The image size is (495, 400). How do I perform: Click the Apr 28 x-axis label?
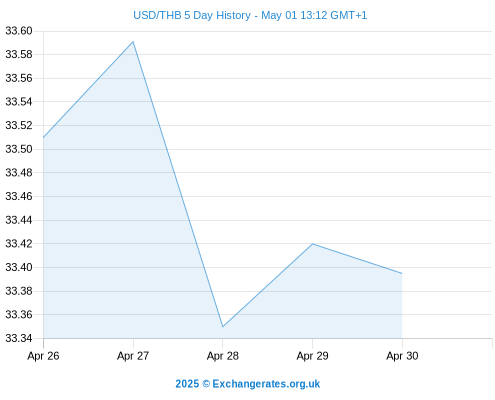click(223, 356)
